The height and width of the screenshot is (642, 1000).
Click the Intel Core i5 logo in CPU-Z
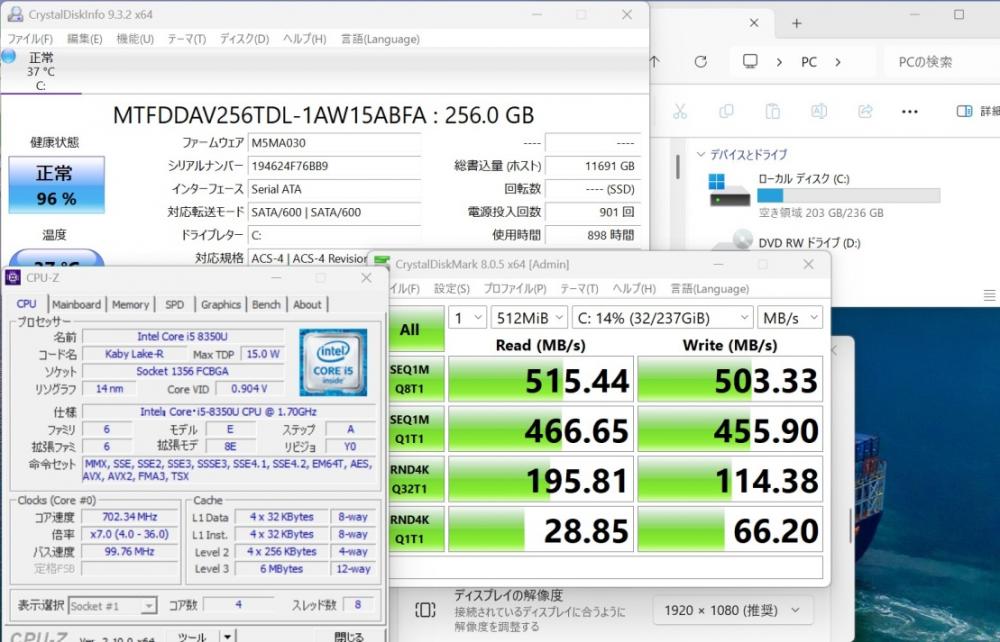pos(333,362)
